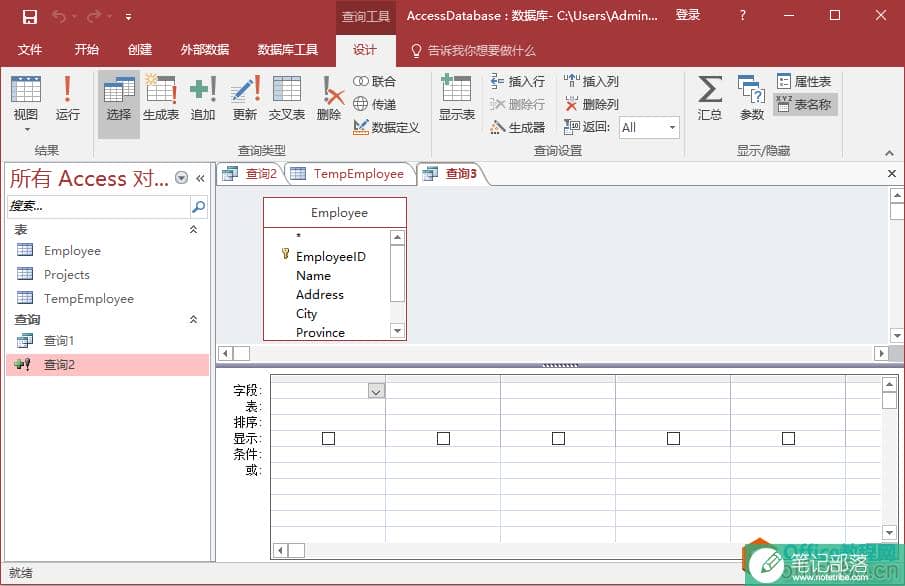Check the 显示 box in second grid column
Viewport: 905px width, 586px height.
(x=443, y=439)
